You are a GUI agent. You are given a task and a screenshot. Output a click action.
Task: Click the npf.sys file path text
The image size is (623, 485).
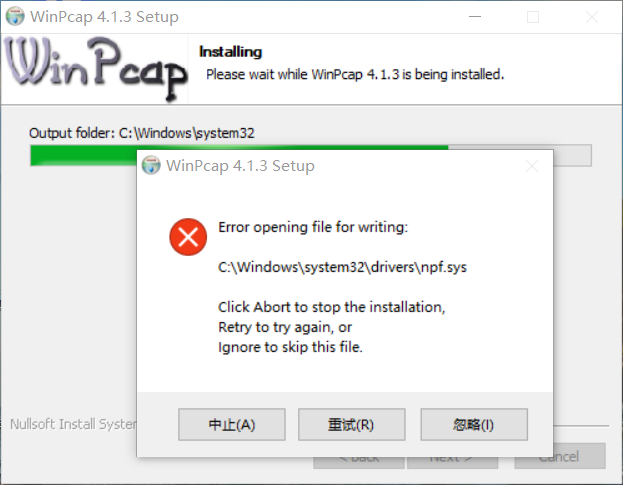342,267
